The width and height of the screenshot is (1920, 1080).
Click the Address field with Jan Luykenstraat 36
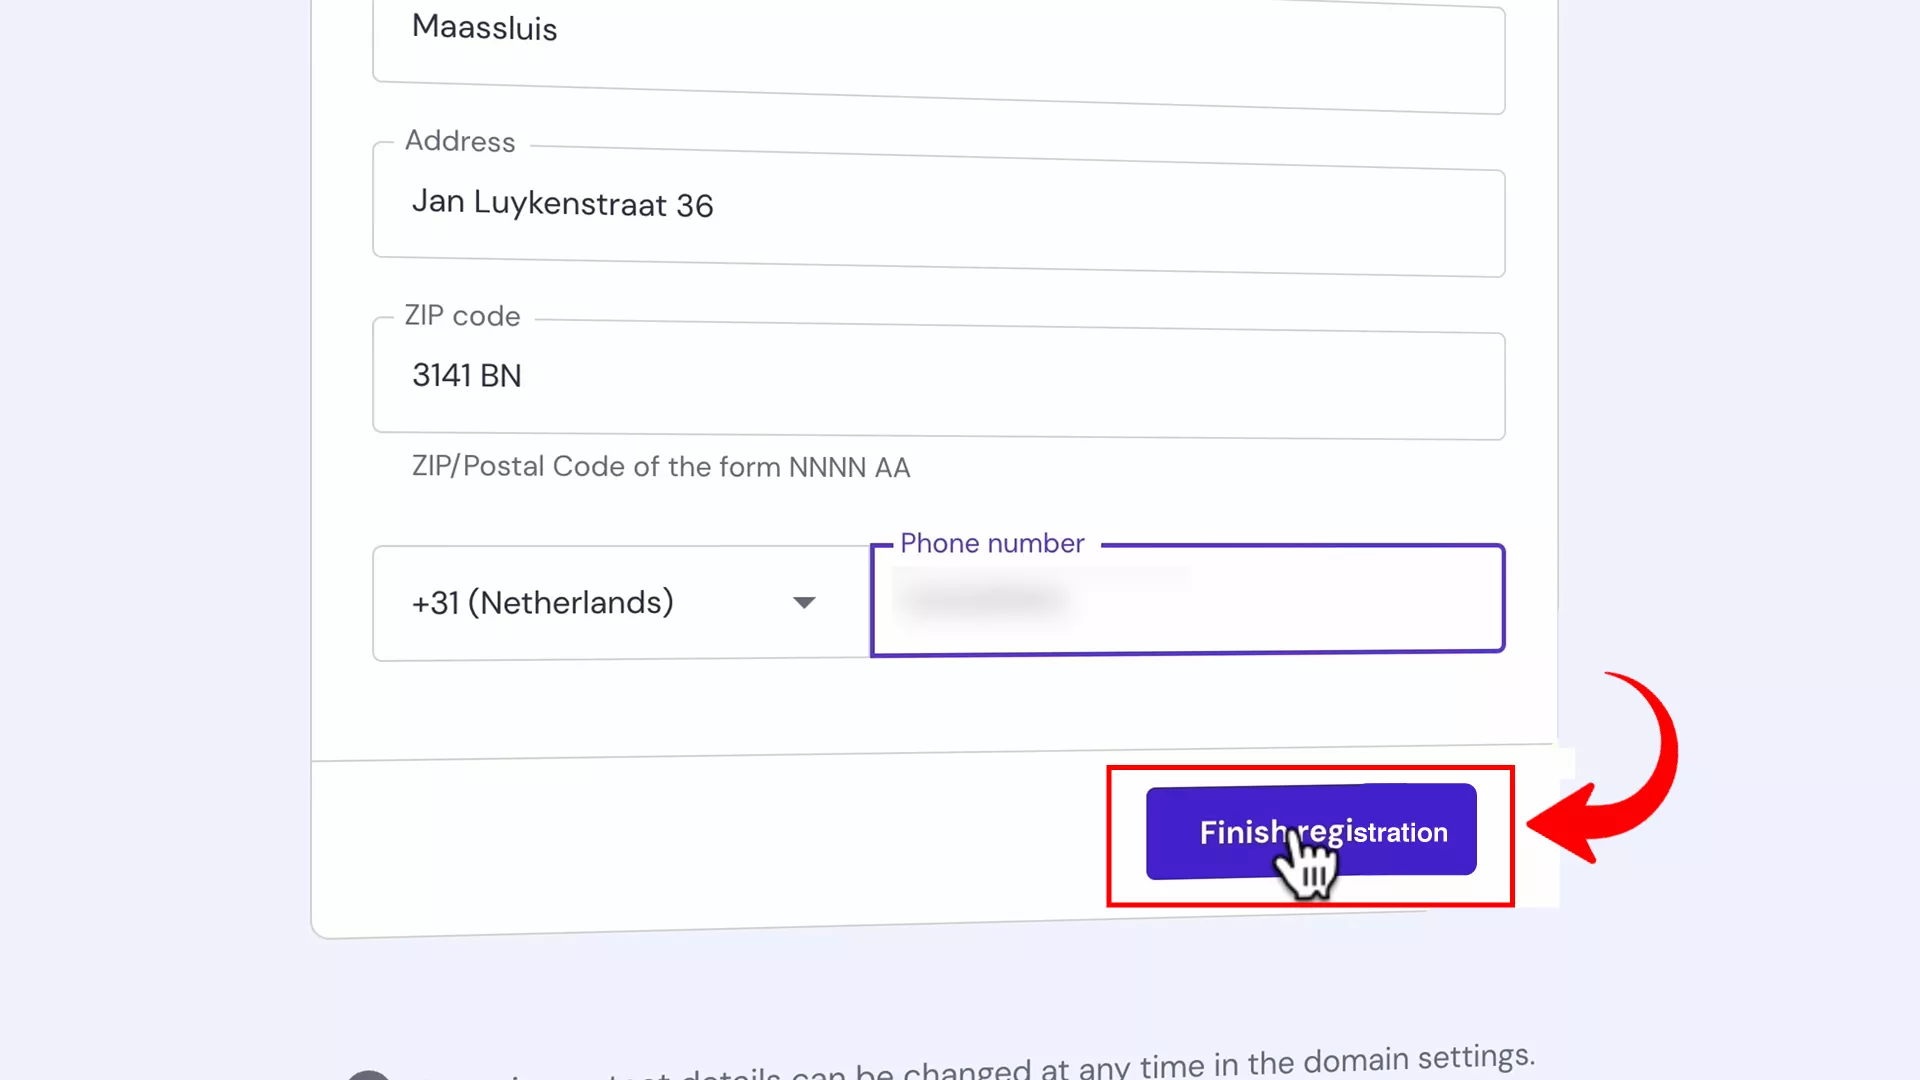point(938,210)
